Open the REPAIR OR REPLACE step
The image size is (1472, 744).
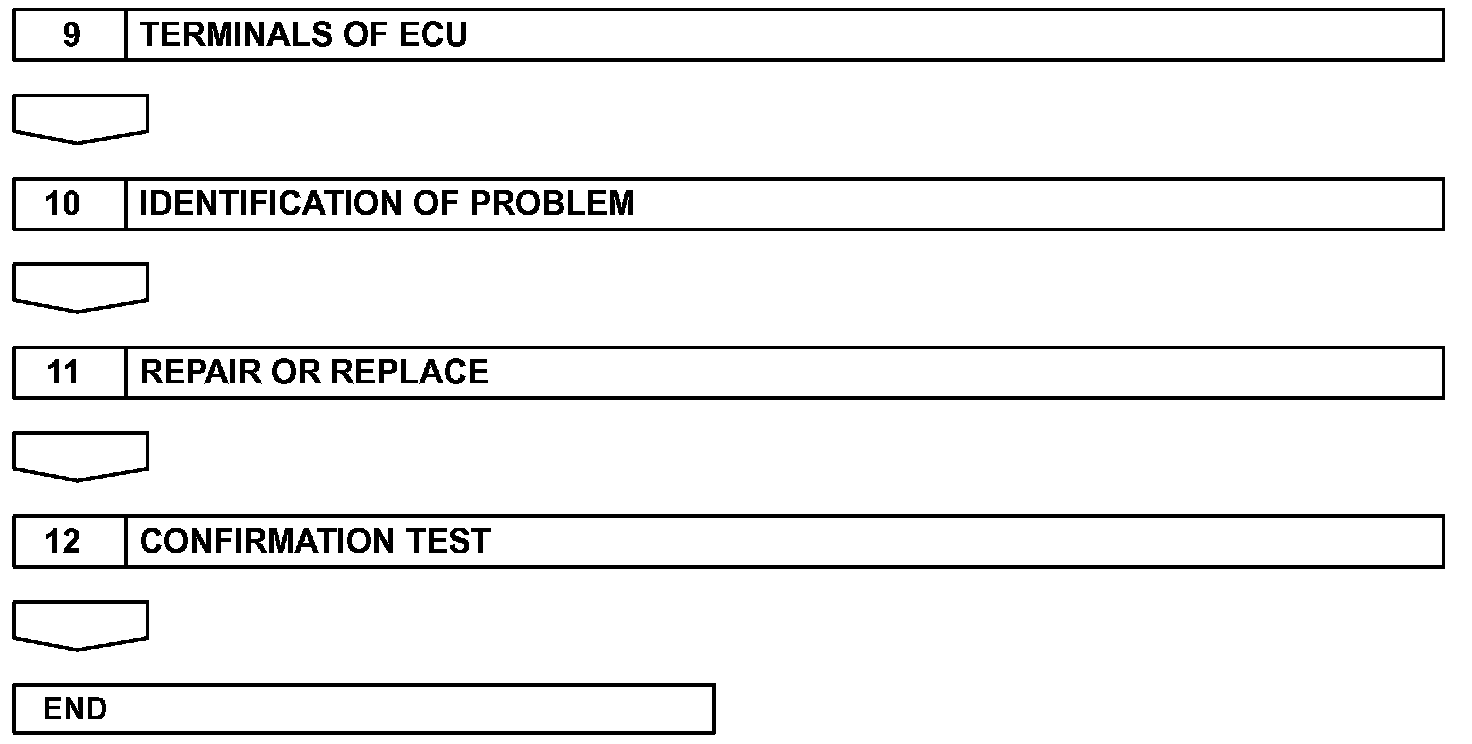point(785,373)
